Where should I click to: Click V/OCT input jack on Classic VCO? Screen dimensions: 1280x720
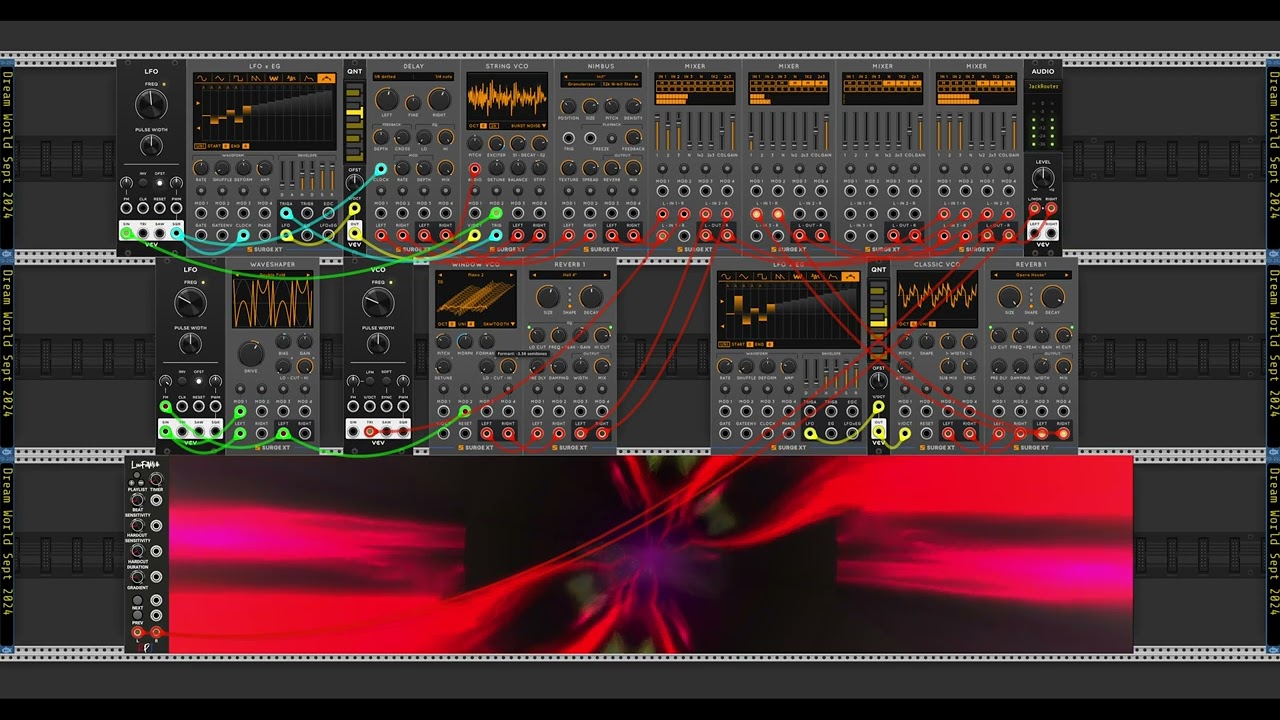[x=905, y=432]
